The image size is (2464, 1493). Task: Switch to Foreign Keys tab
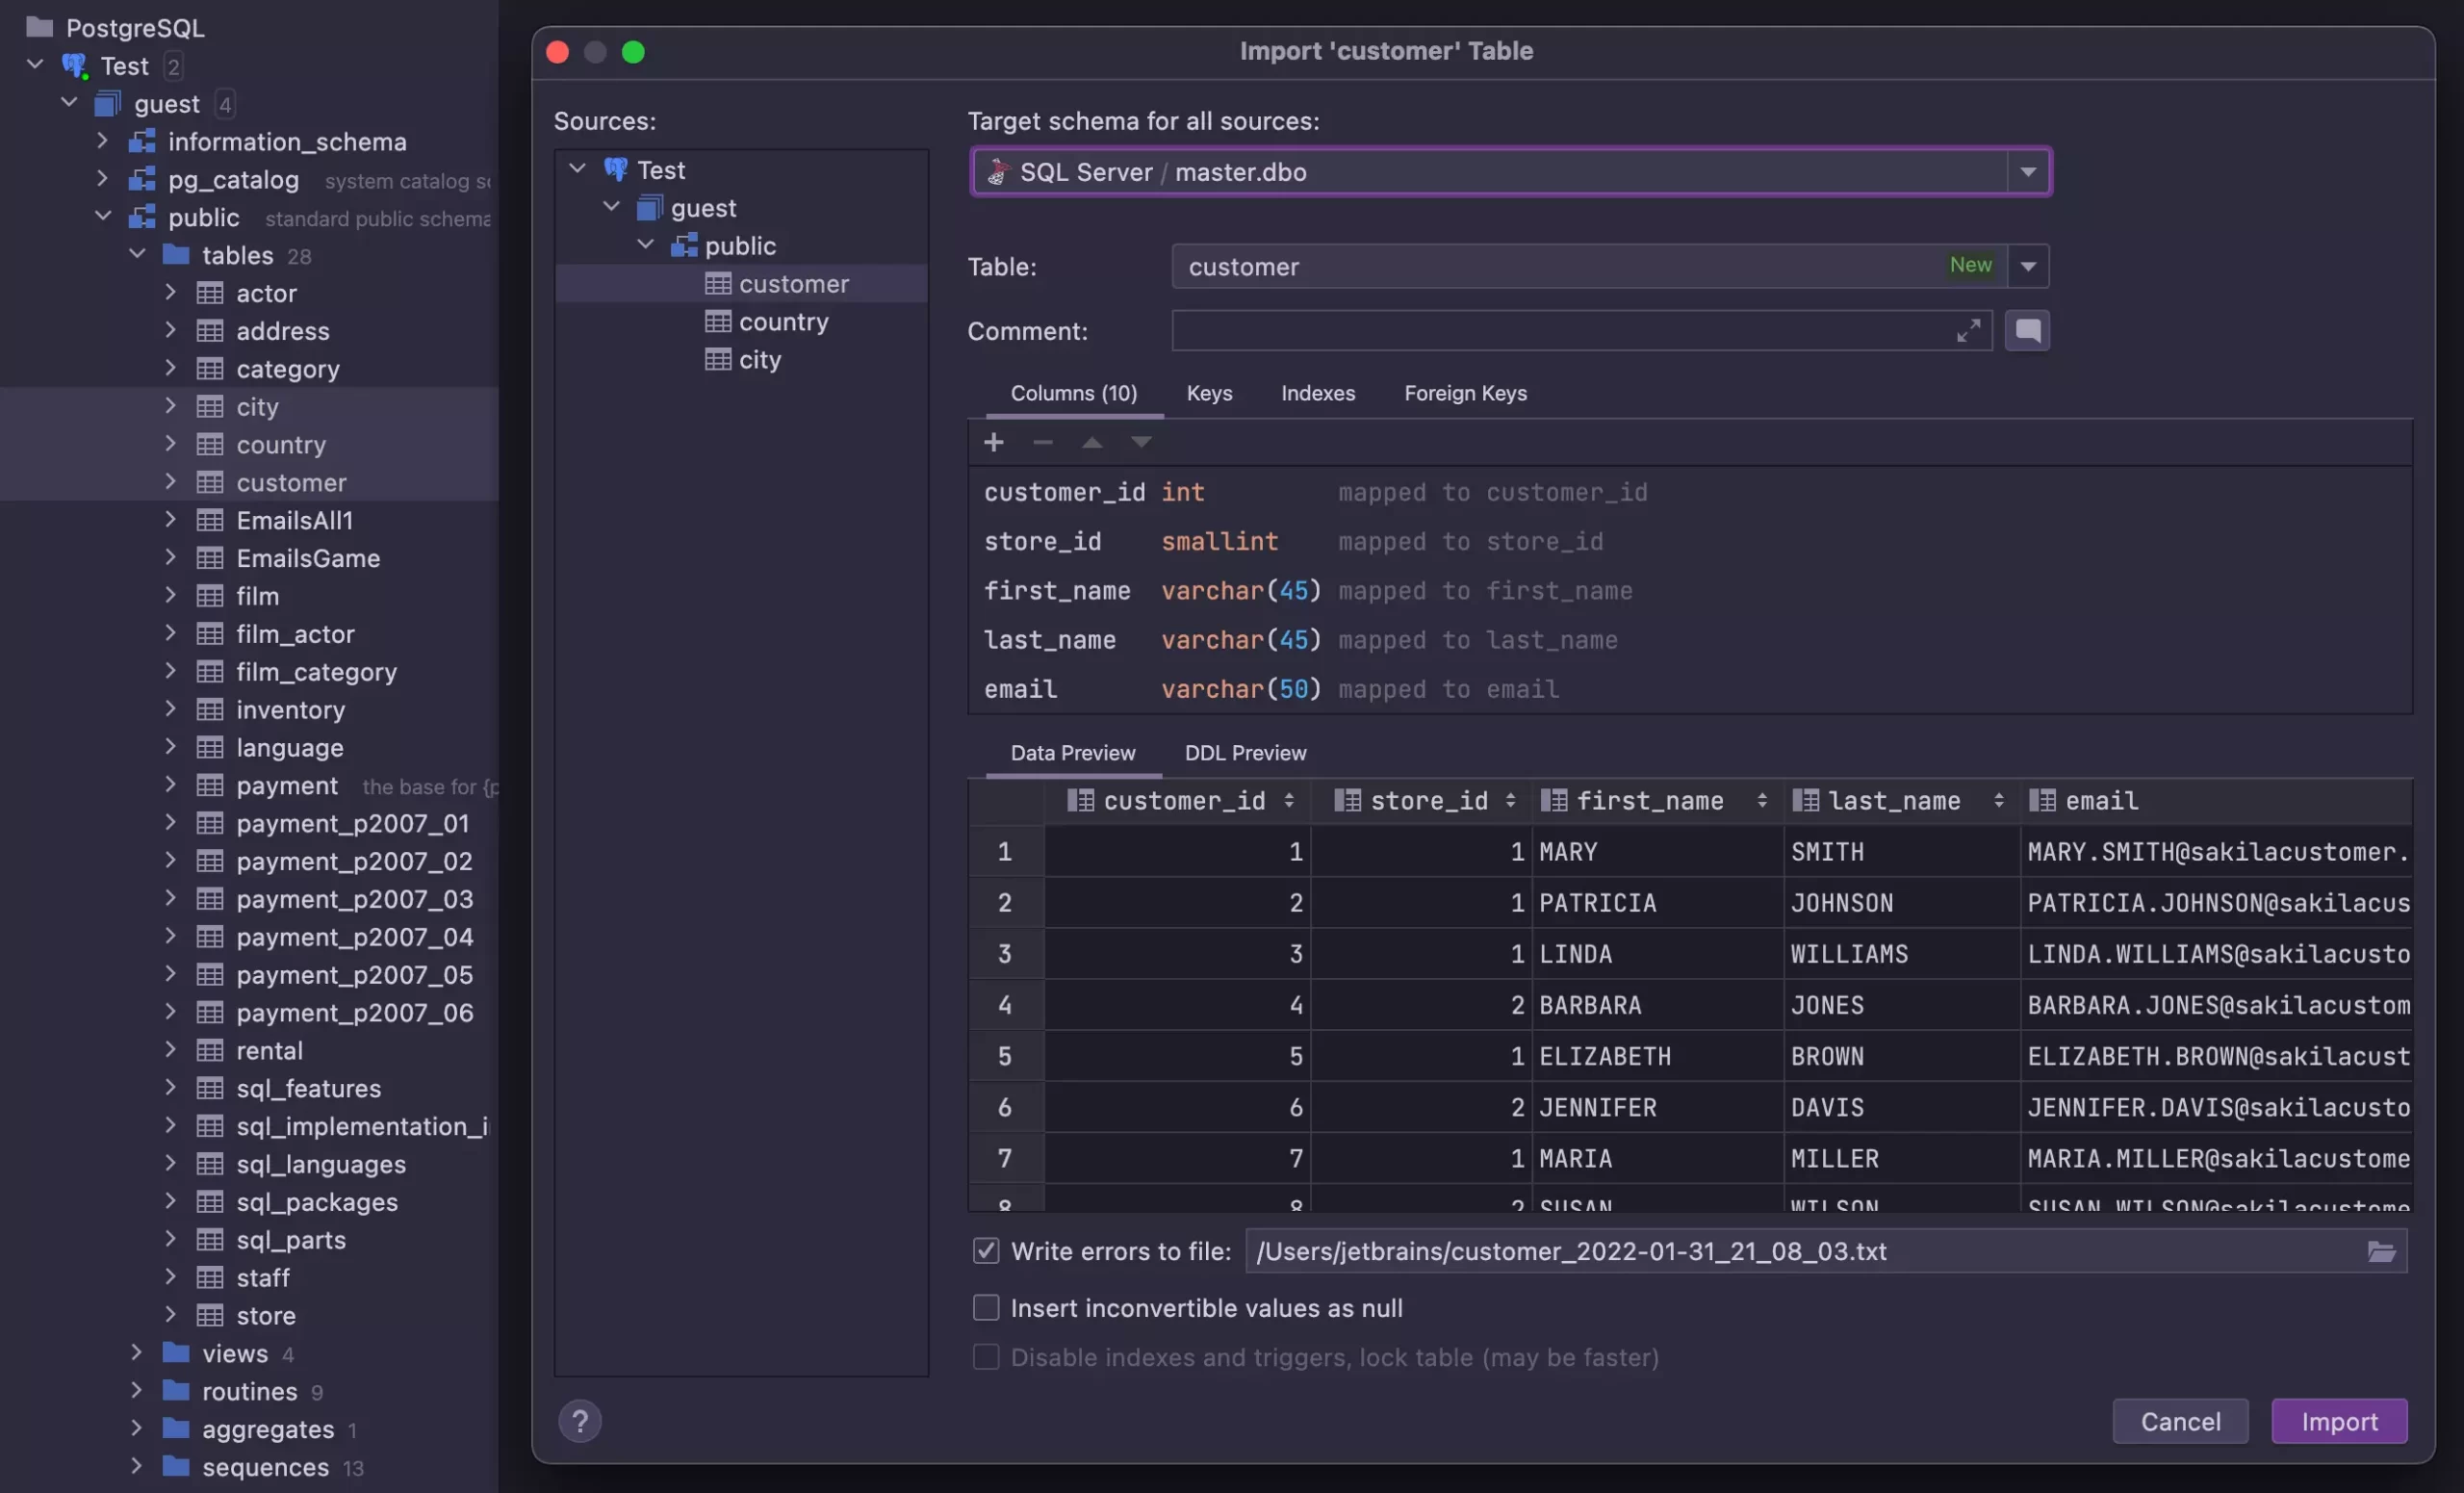pos(1464,391)
